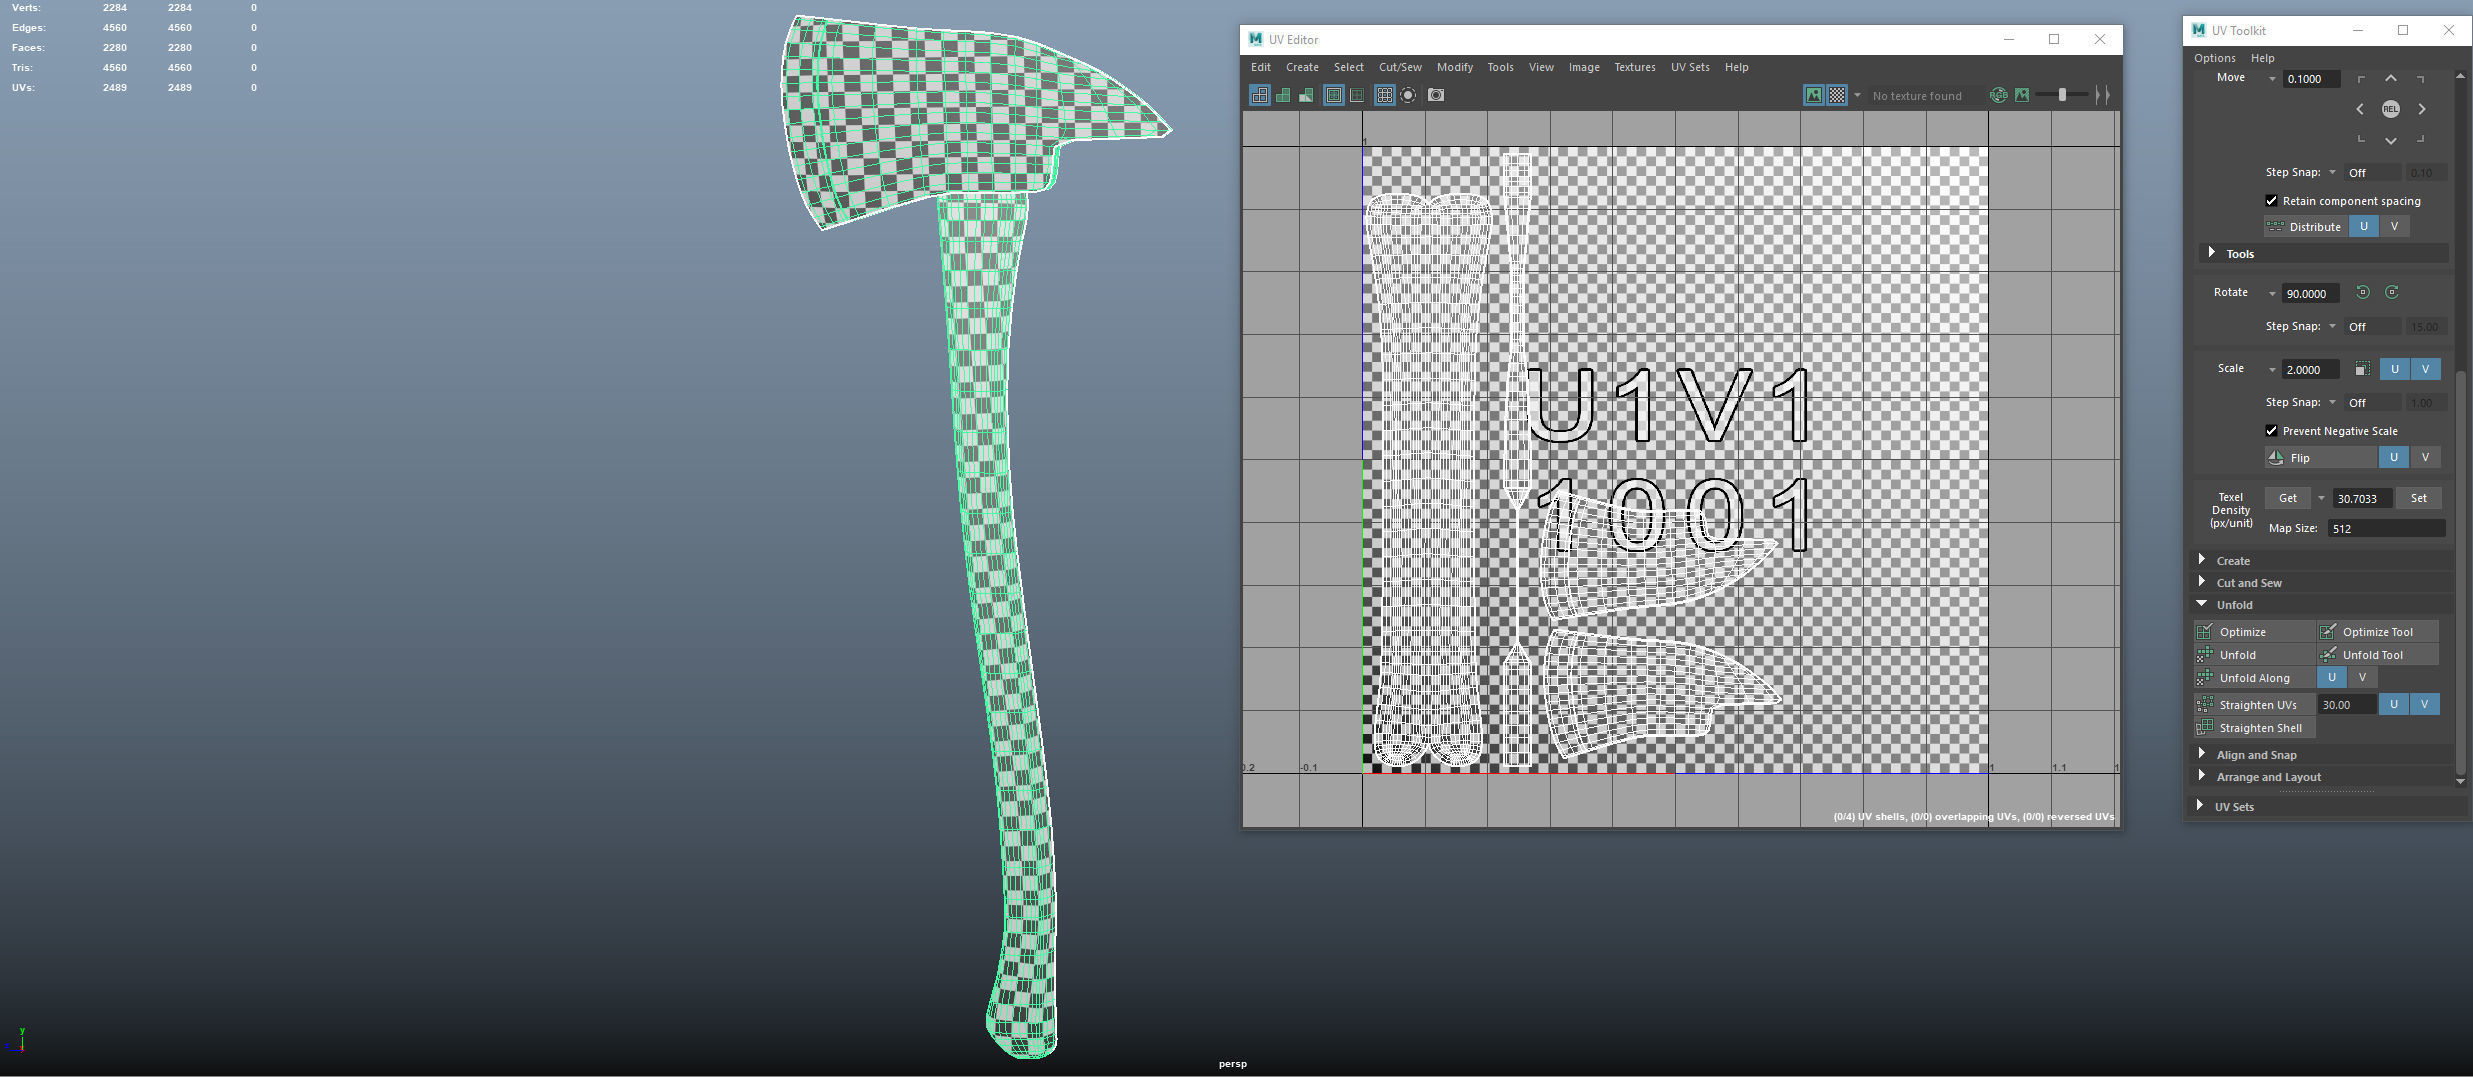The height and width of the screenshot is (1077, 2473).
Task: Open the Rotate value dropdown arrow
Action: tap(2272, 294)
